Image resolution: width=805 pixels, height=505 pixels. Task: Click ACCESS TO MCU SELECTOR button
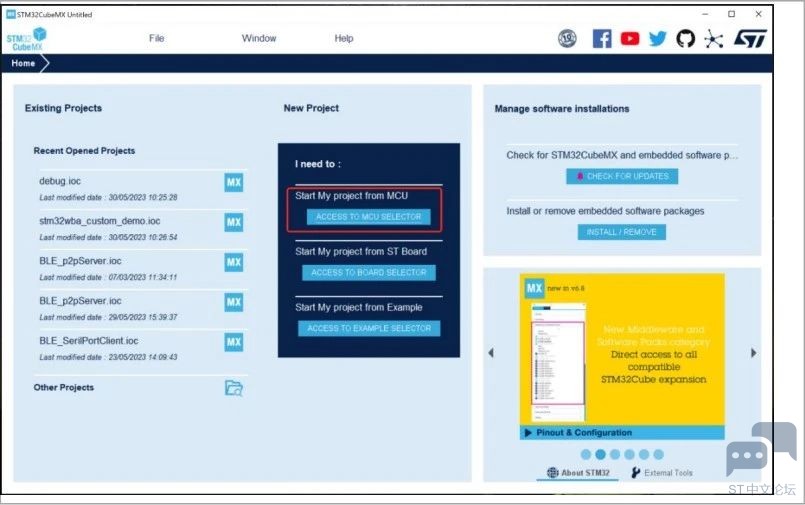pos(368,217)
